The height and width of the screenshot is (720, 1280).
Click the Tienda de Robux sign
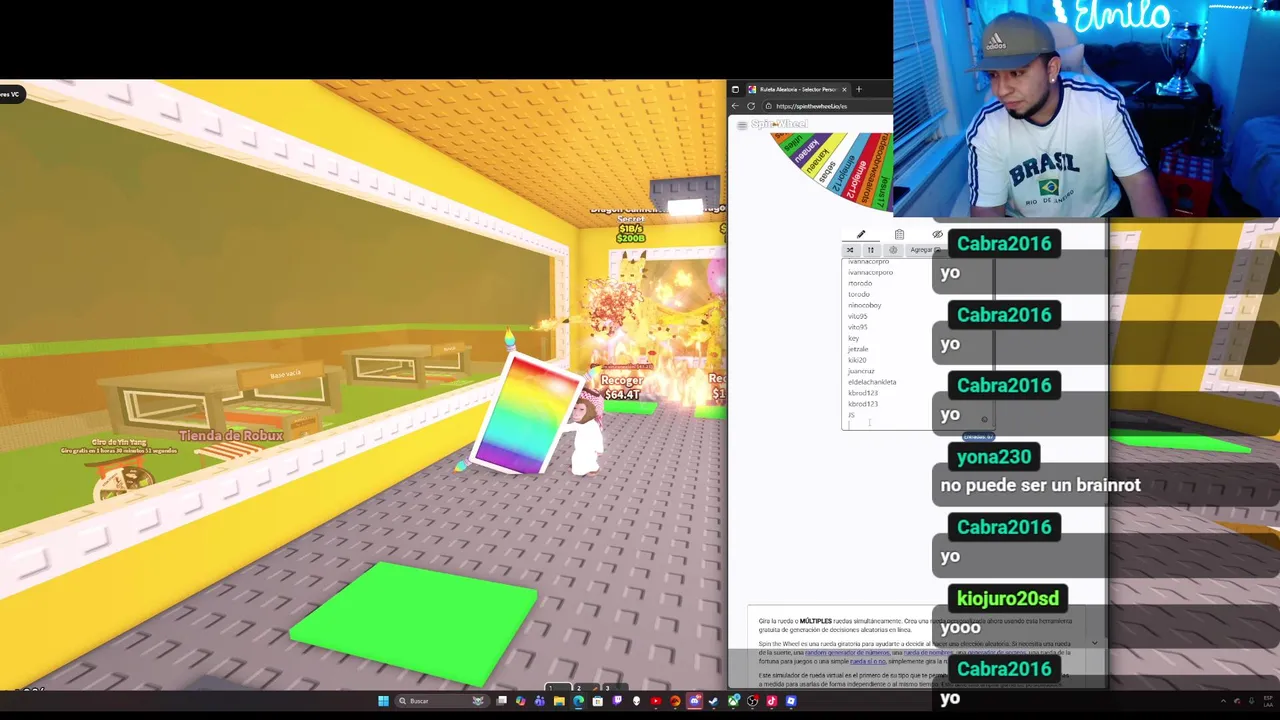coord(231,435)
